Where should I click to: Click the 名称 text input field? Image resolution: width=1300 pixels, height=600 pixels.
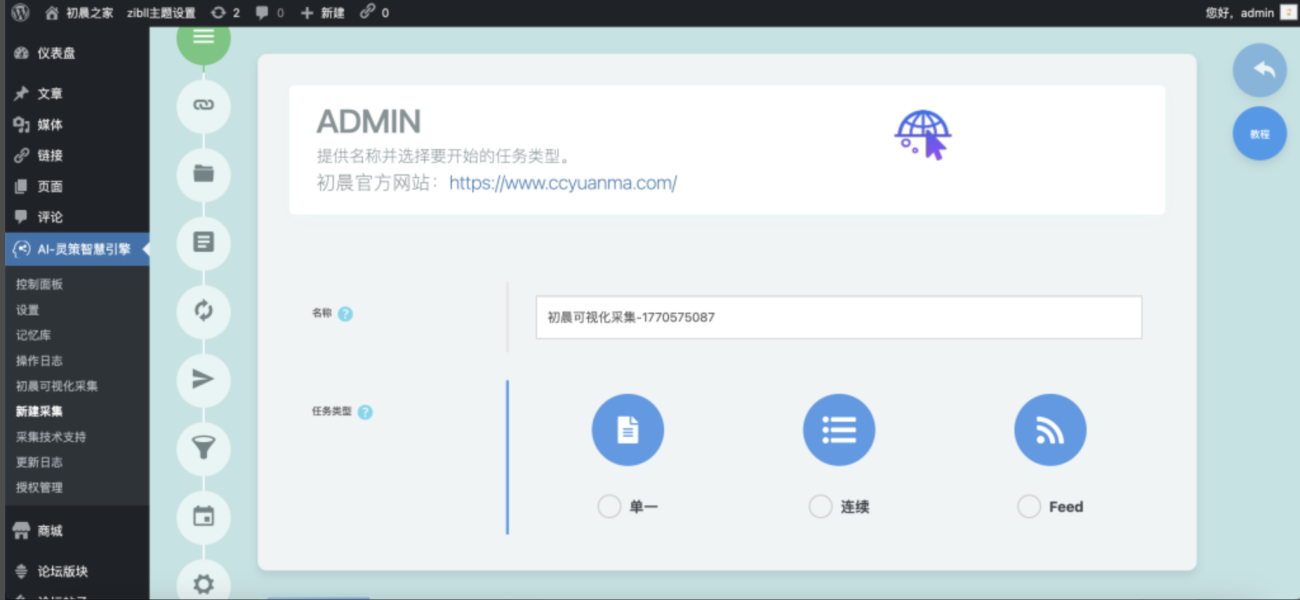coord(838,317)
